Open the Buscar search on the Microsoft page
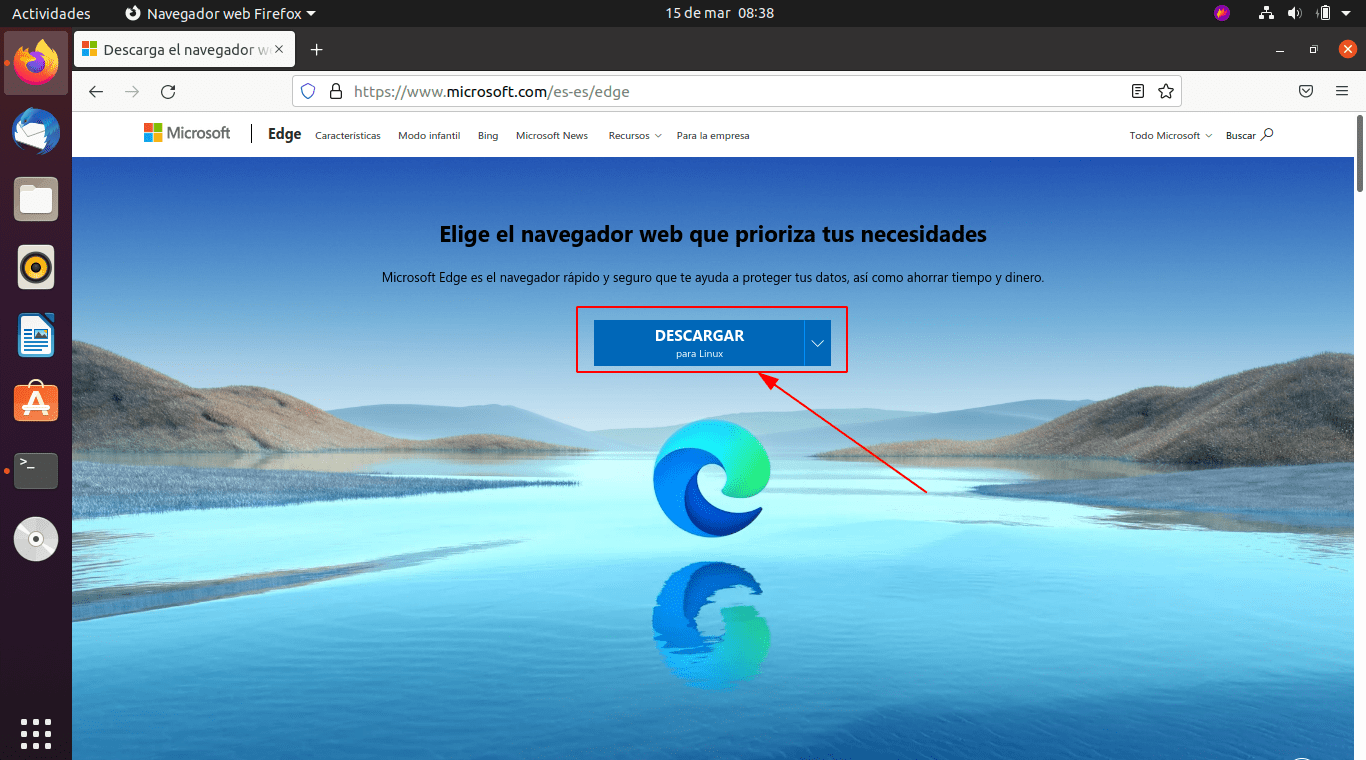This screenshot has width=1366, height=760. pos(1248,135)
